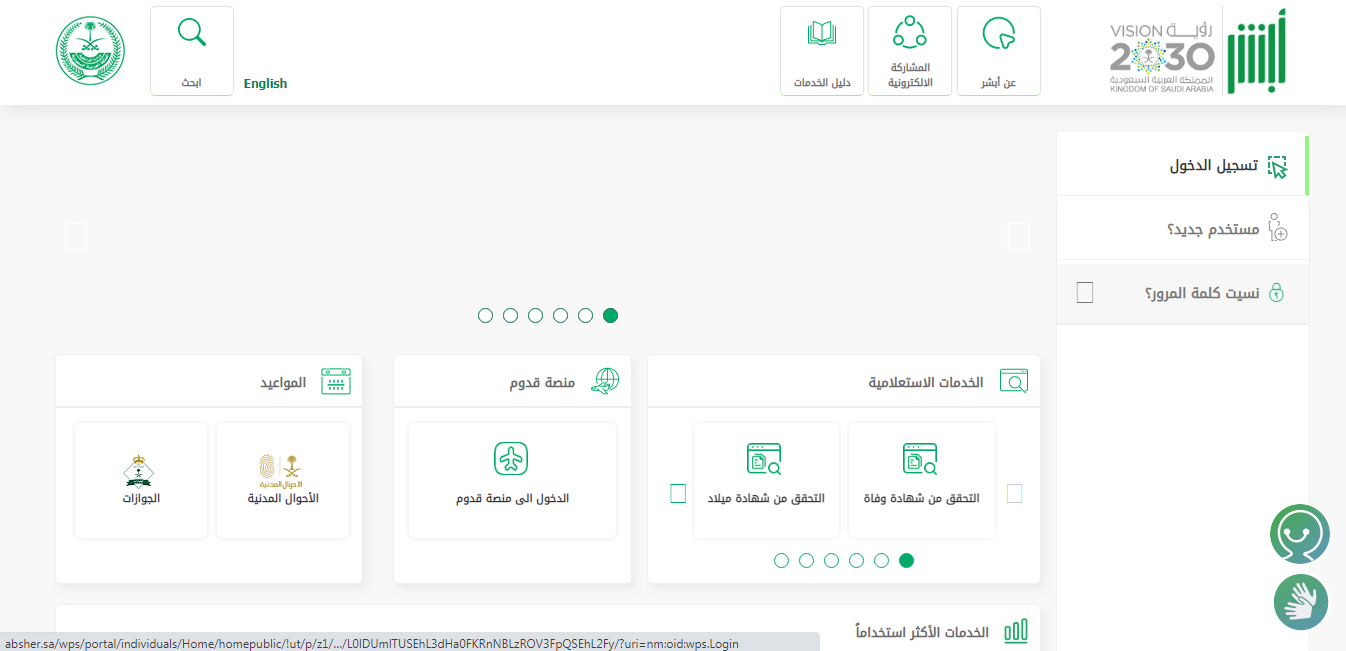Open the Services Guide (دليل الخدمات) book icon

point(821,34)
